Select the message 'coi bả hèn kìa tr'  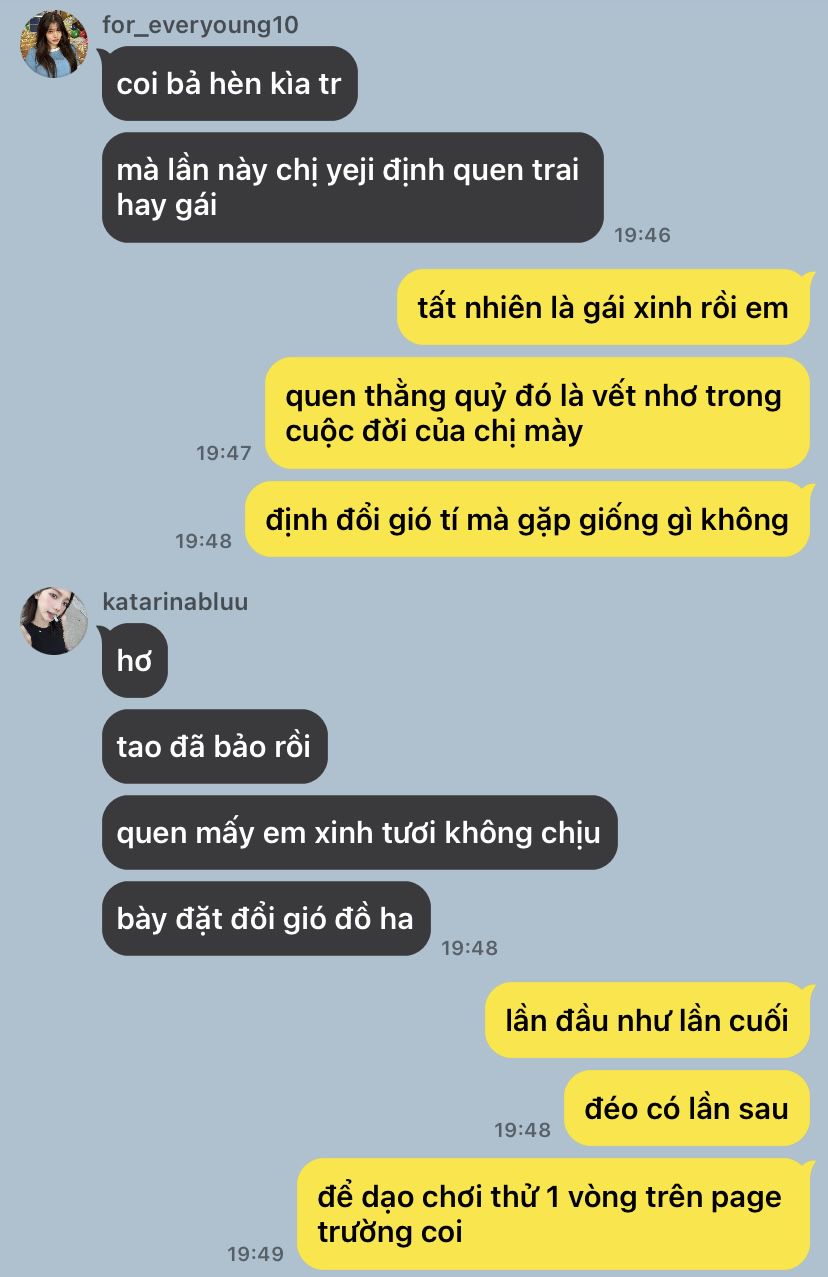(230, 84)
